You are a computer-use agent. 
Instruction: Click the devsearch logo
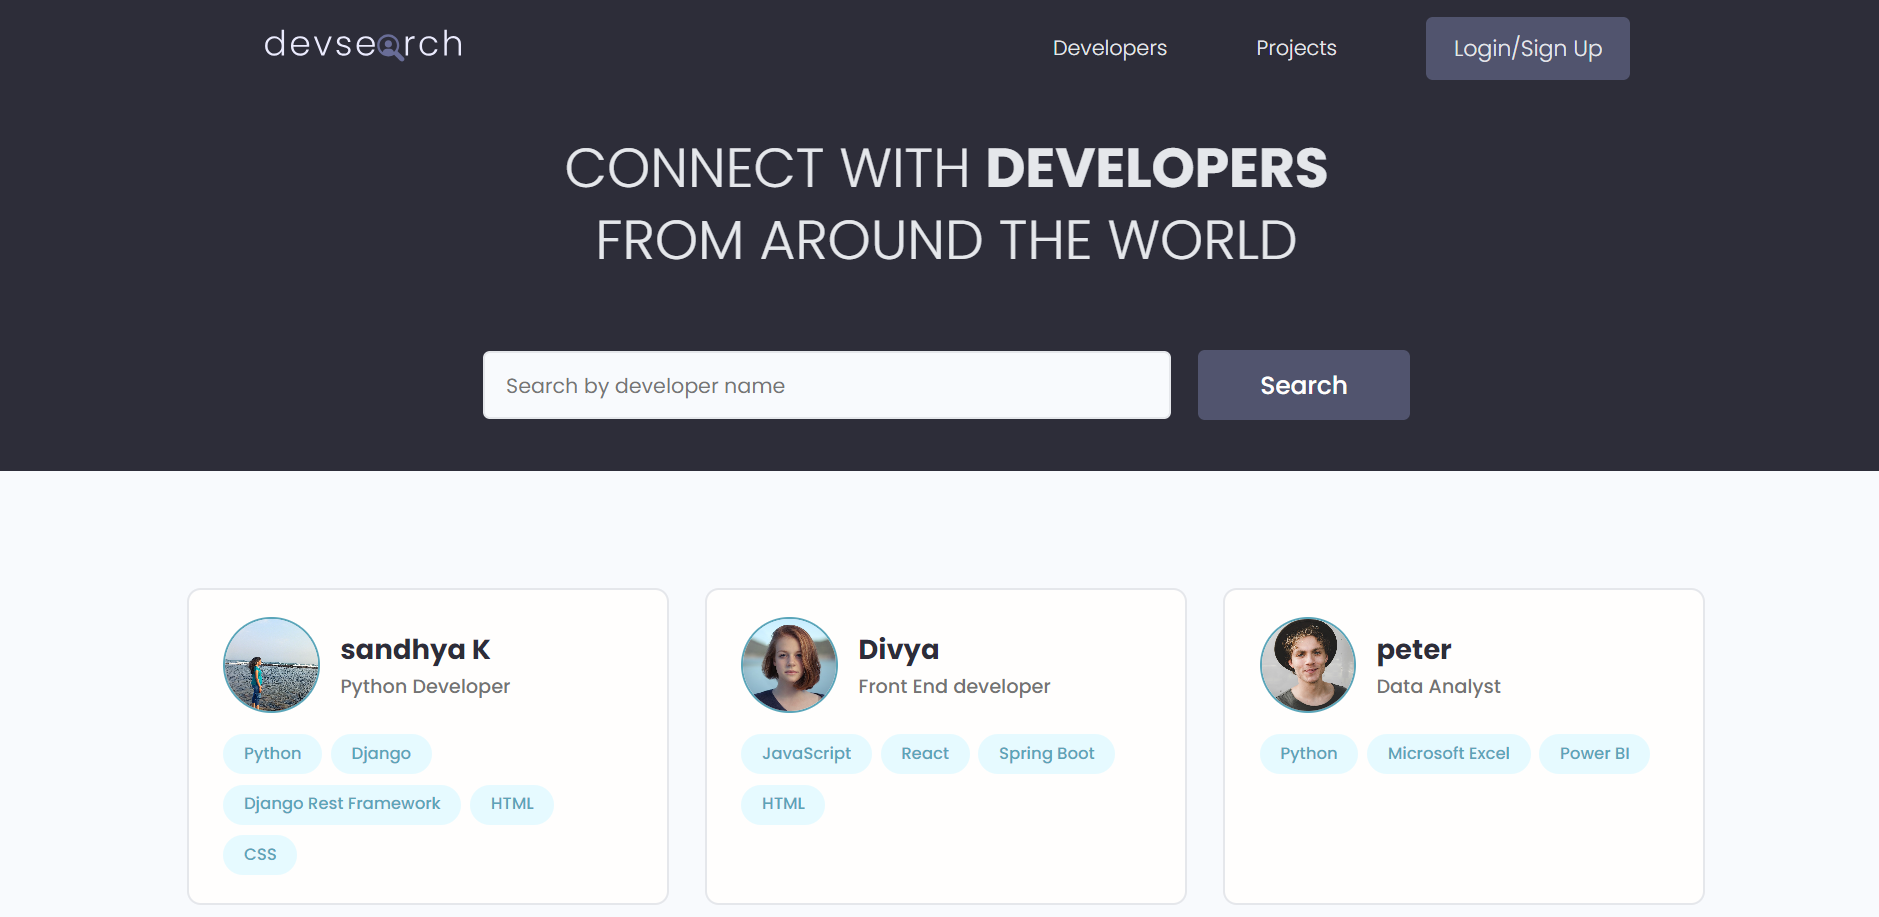click(362, 44)
